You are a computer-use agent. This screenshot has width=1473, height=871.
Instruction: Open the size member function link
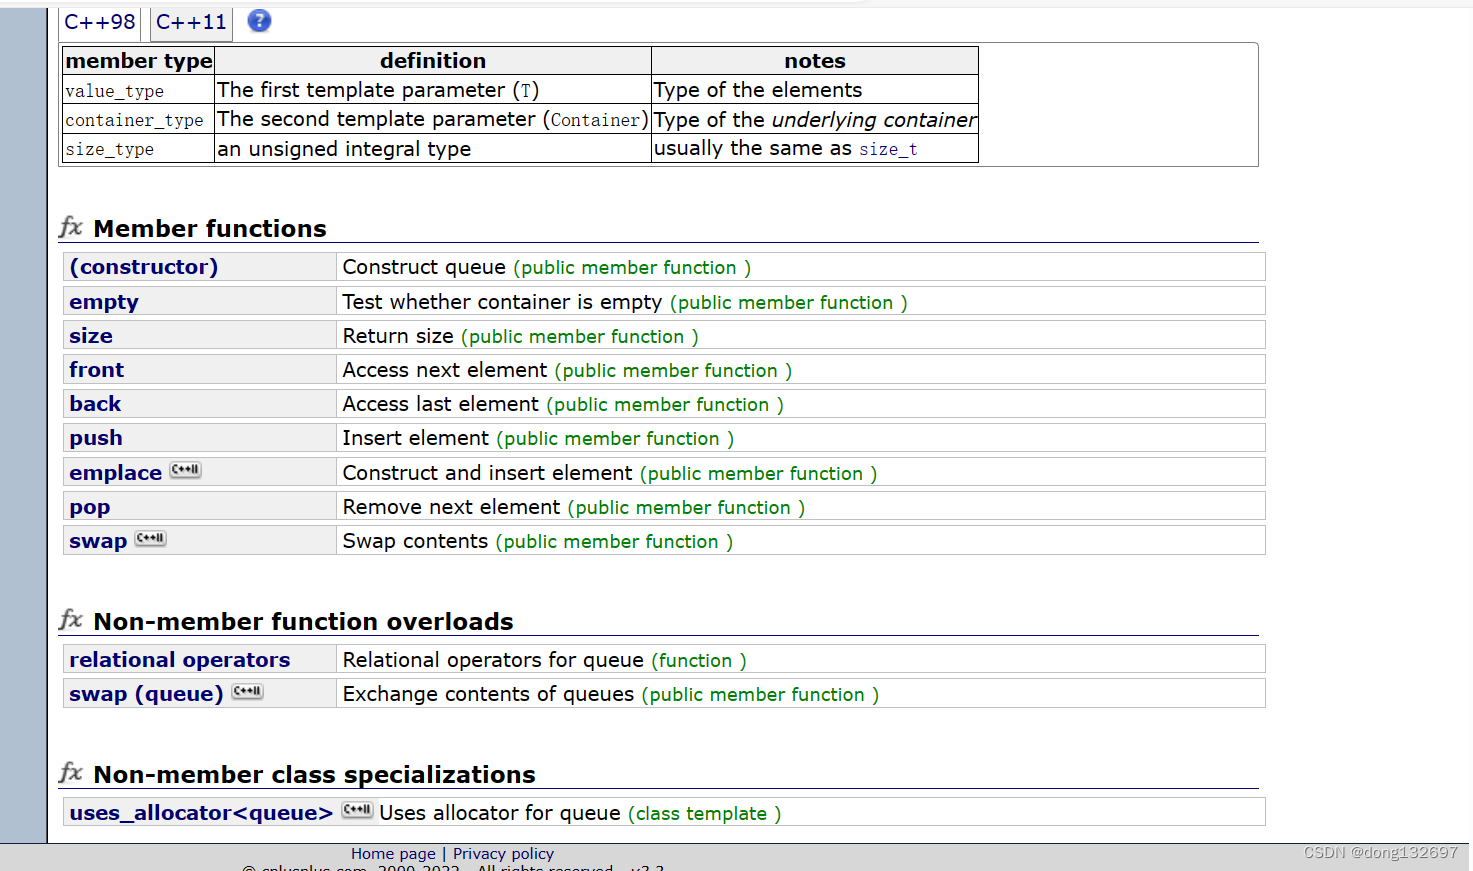click(91, 336)
